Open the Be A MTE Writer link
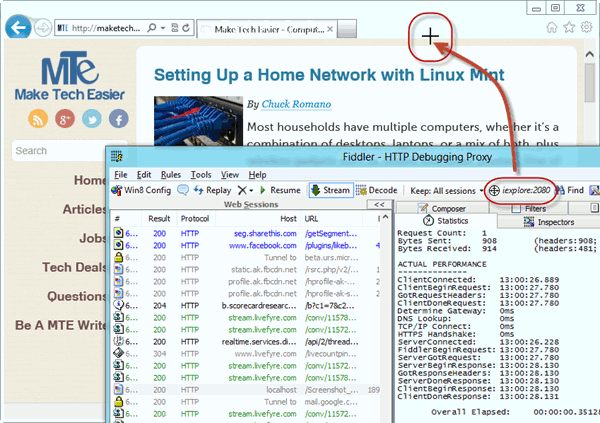 [x=60, y=325]
